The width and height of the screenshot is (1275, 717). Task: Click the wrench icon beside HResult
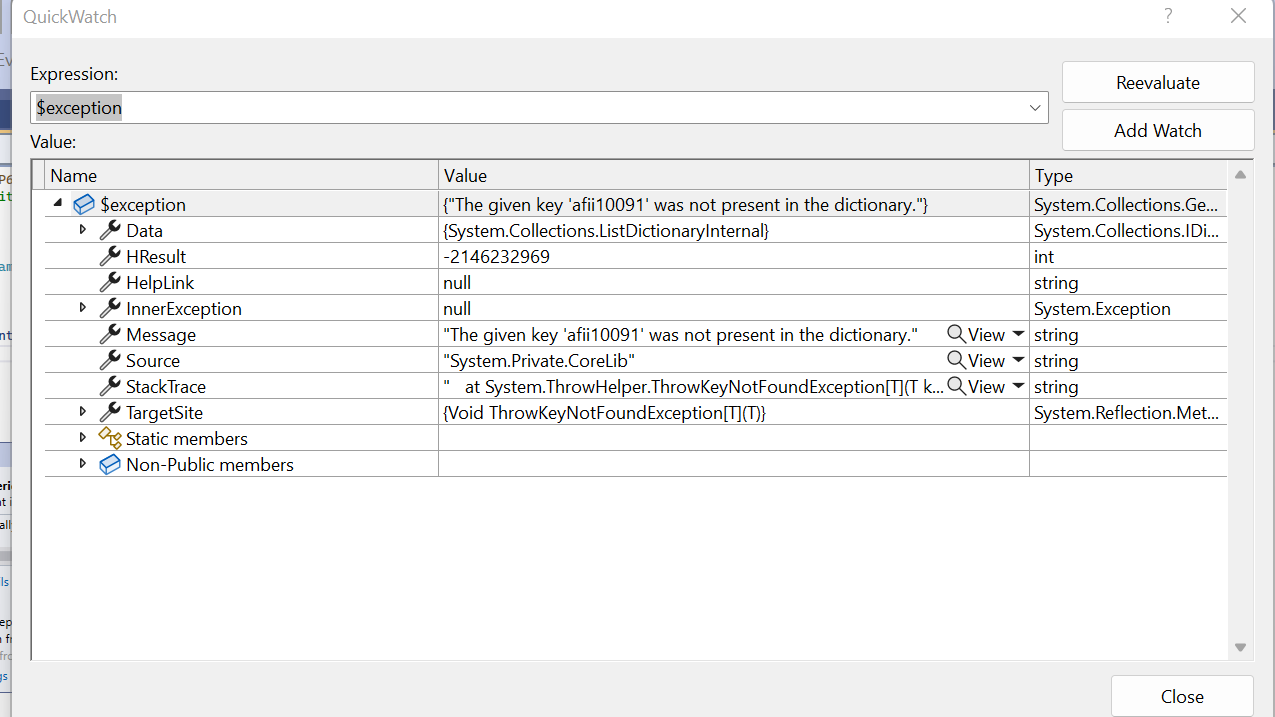pyautogui.click(x=110, y=257)
